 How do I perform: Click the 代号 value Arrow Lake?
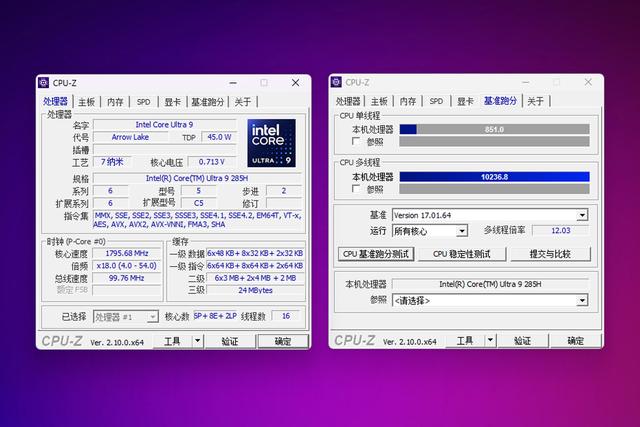(131, 137)
